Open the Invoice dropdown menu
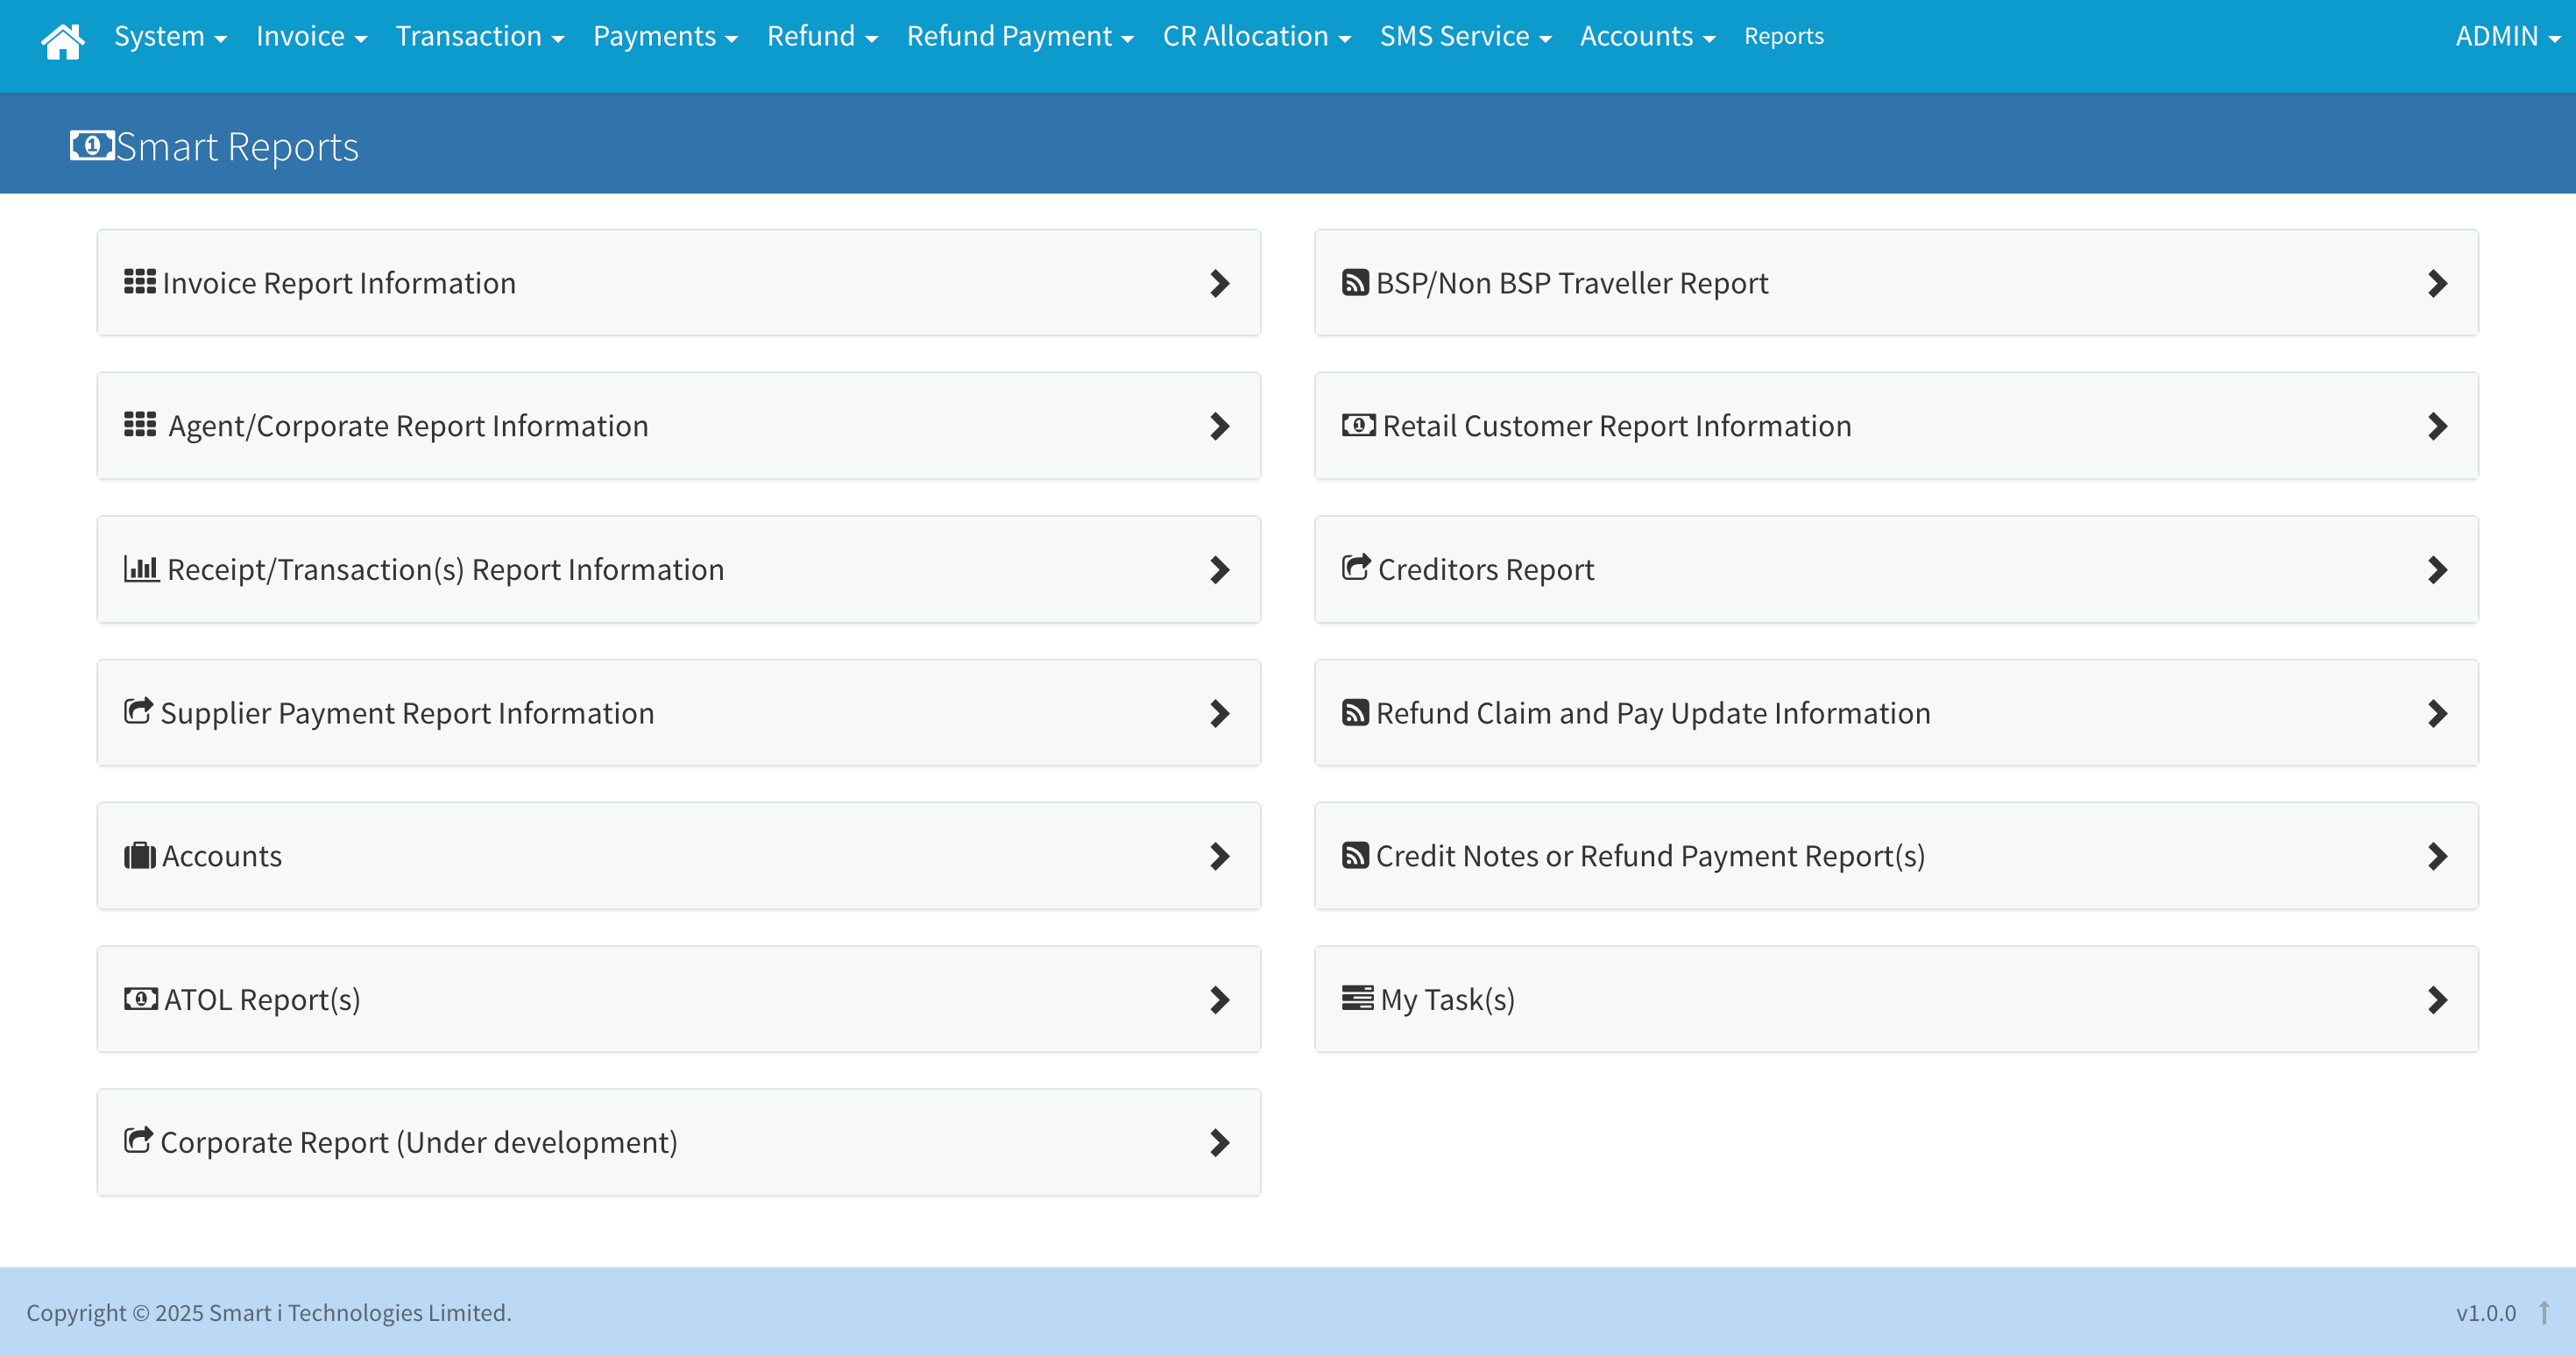This screenshot has width=2576, height=1356. click(x=312, y=37)
